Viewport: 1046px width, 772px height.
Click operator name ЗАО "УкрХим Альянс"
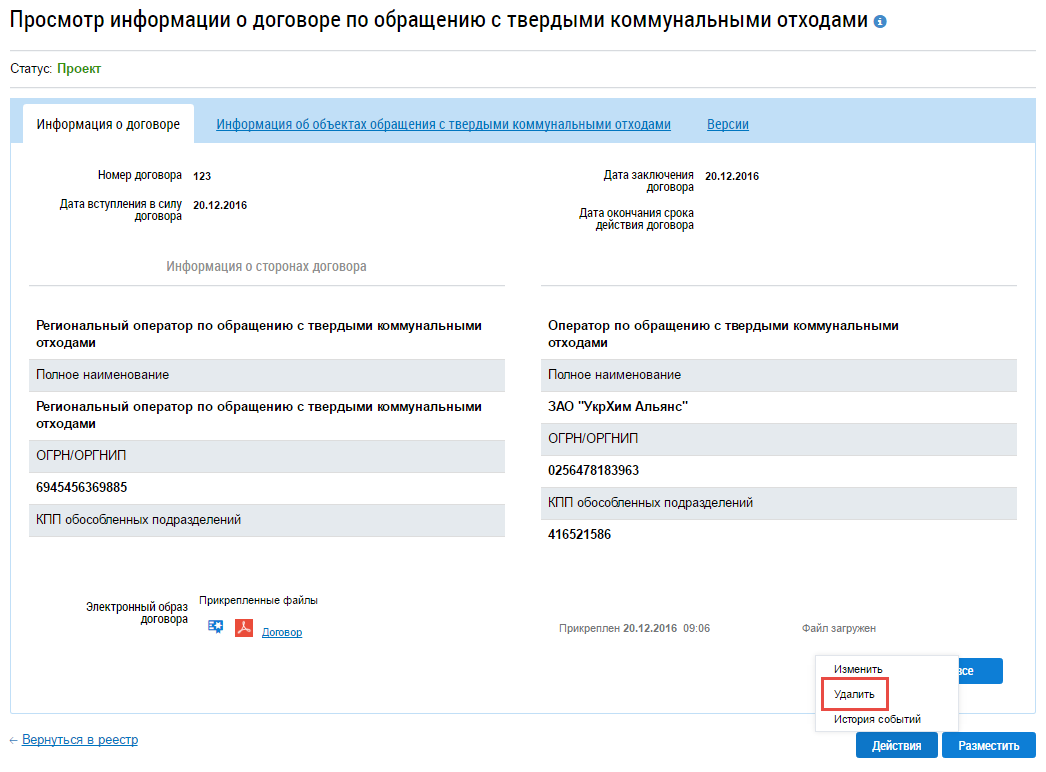pyautogui.click(x=618, y=406)
